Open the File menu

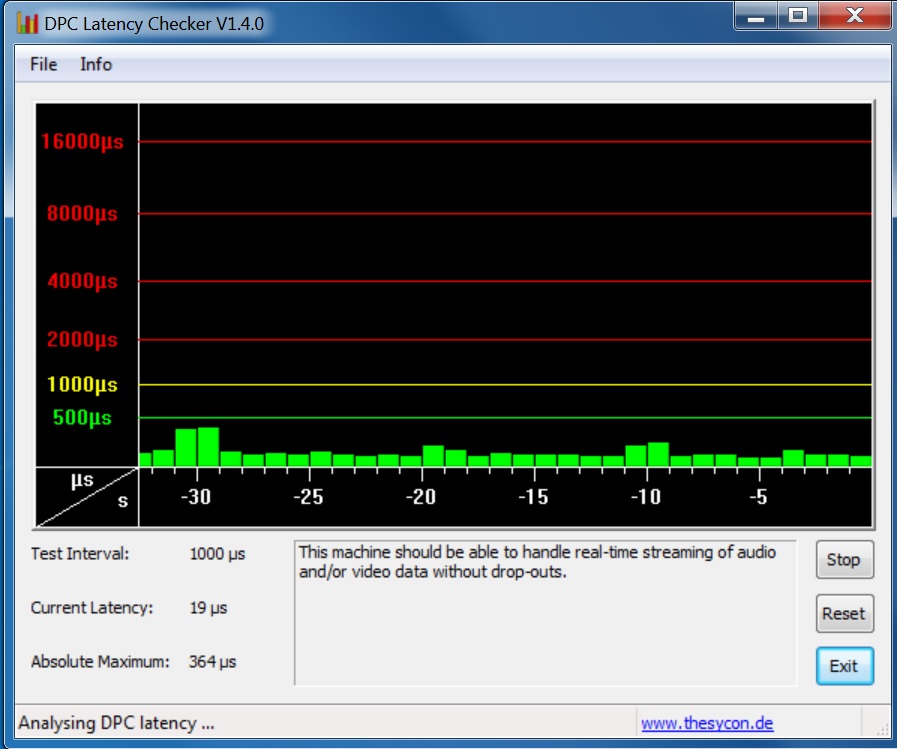click(x=43, y=65)
